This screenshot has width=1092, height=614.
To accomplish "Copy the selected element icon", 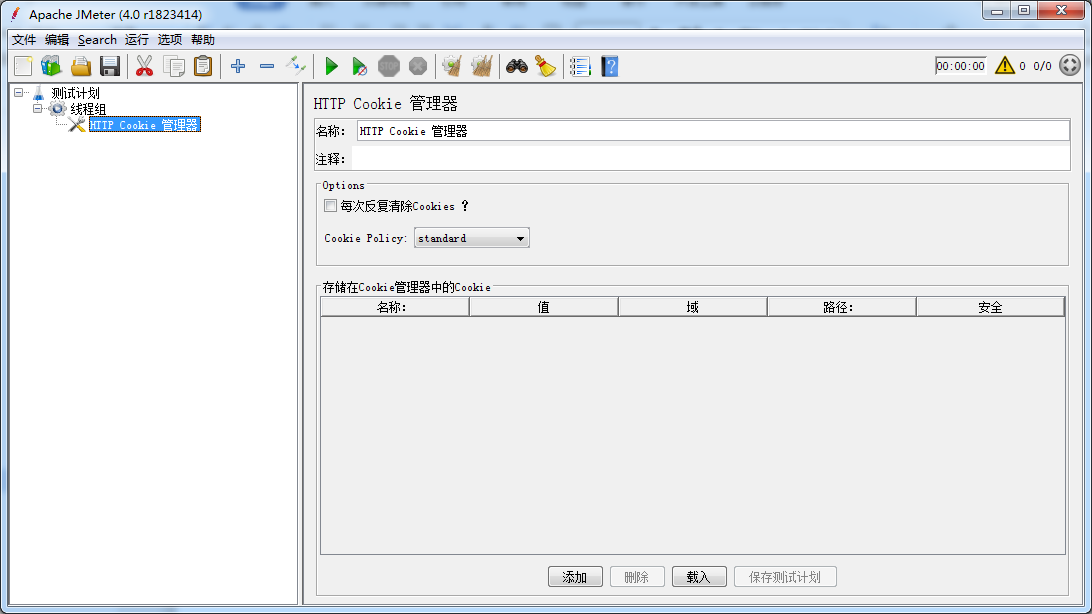I will [x=173, y=66].
